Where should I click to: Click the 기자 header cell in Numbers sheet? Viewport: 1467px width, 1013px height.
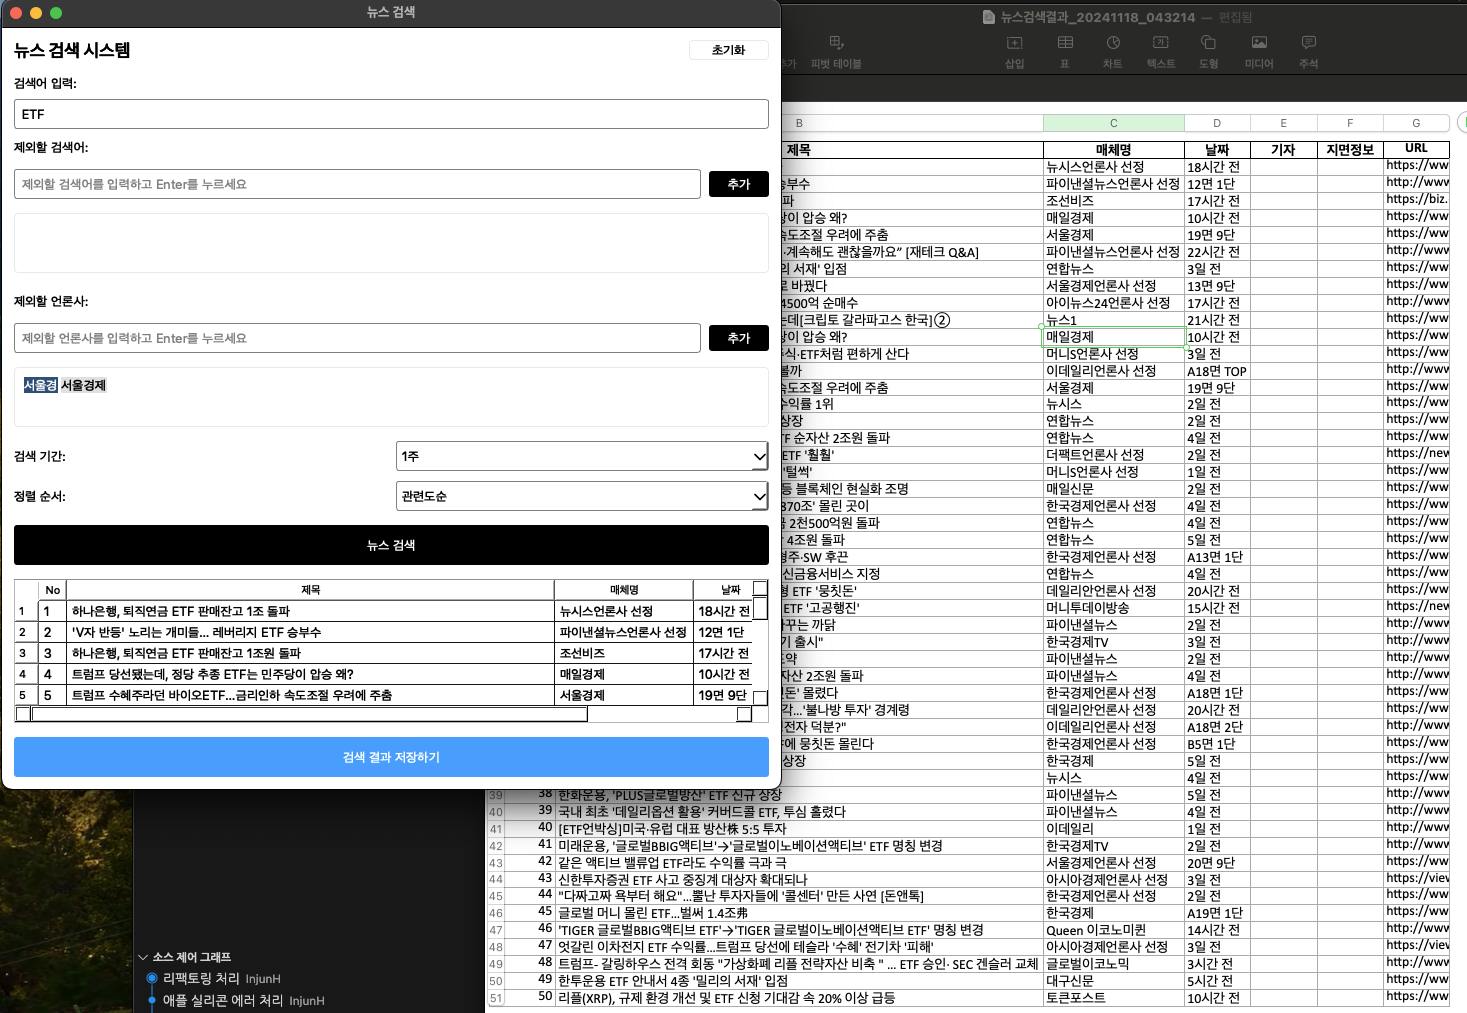click(1283, 150)
